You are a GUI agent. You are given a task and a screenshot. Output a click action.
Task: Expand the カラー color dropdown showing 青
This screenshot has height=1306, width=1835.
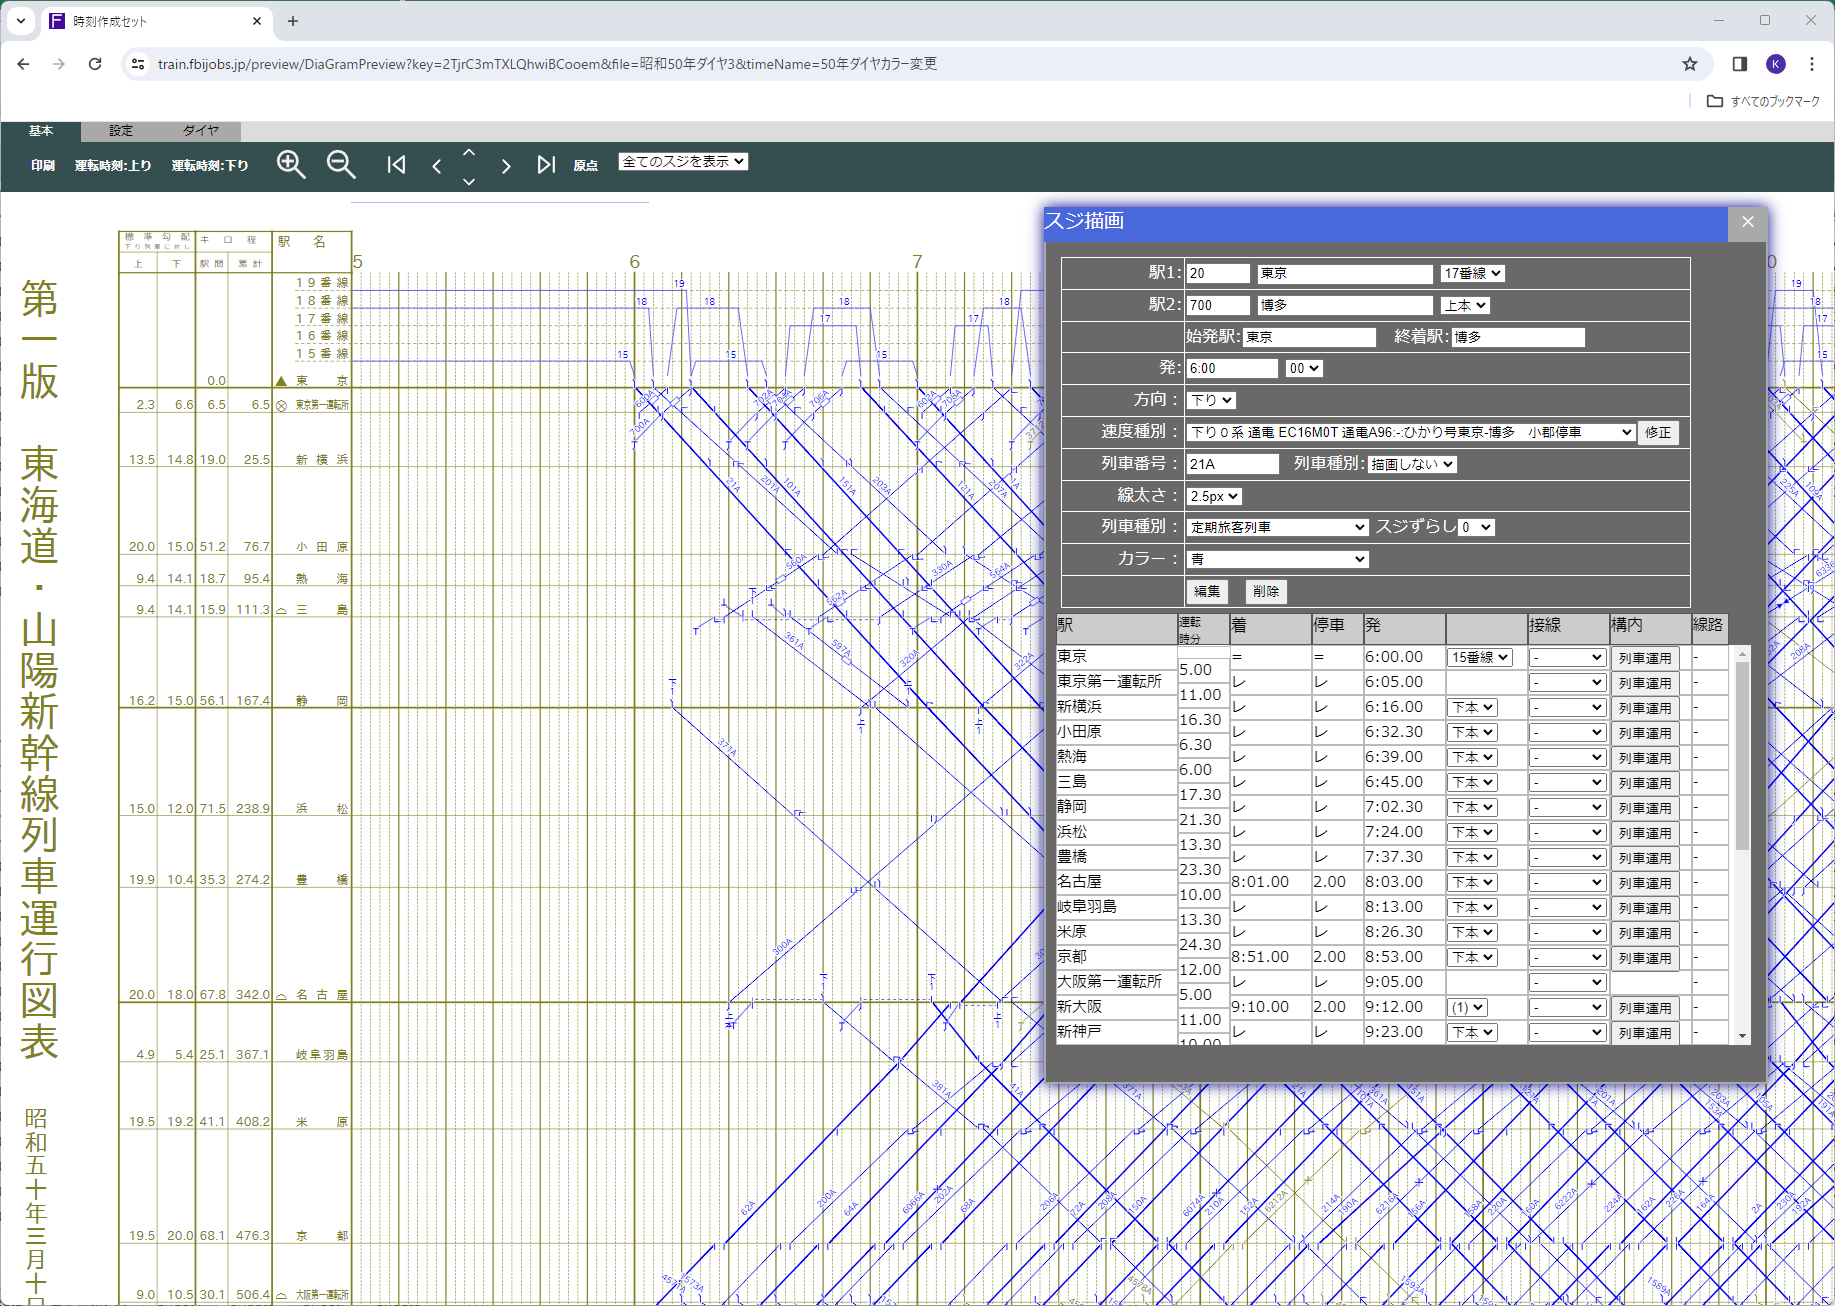[x=1277, y=559]
